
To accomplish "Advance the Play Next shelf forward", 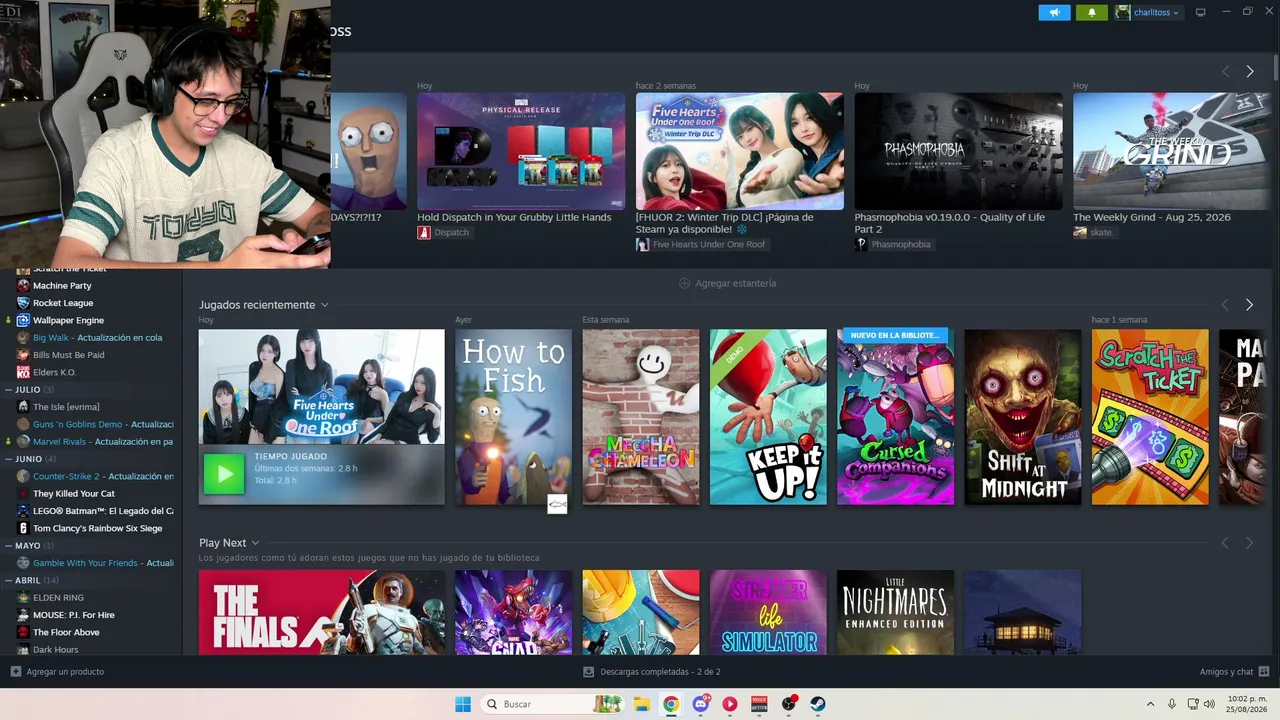I will [x=1249, y=543].
